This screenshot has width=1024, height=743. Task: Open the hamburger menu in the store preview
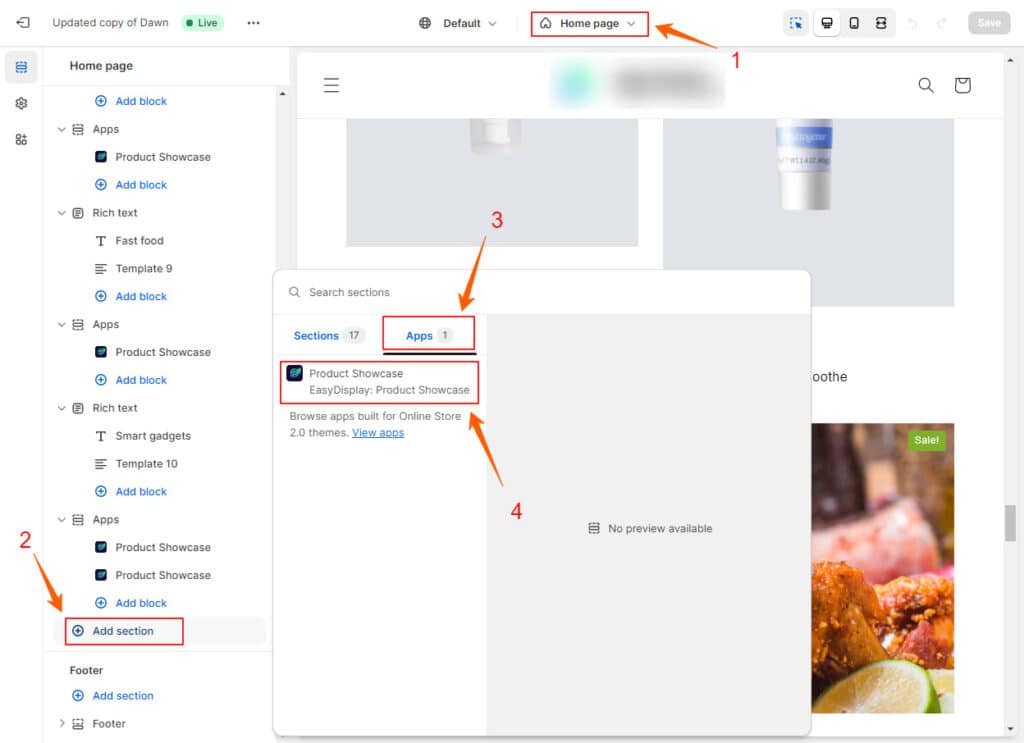coord(331,85)
